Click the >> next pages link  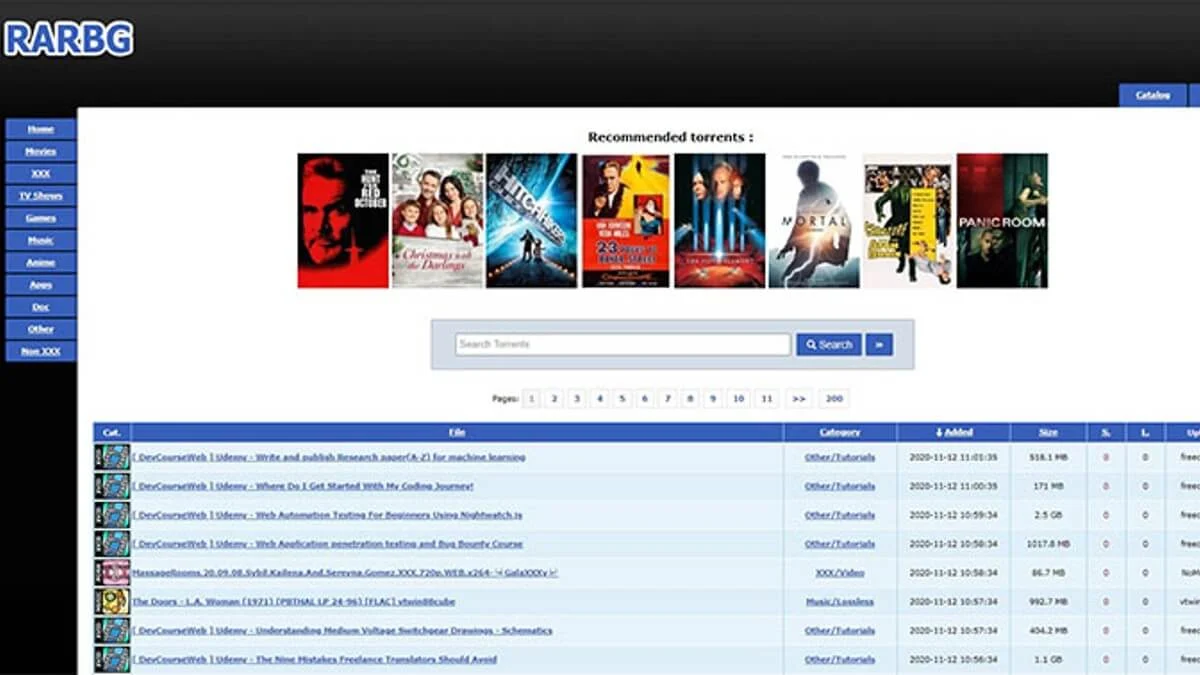[798, 398]
